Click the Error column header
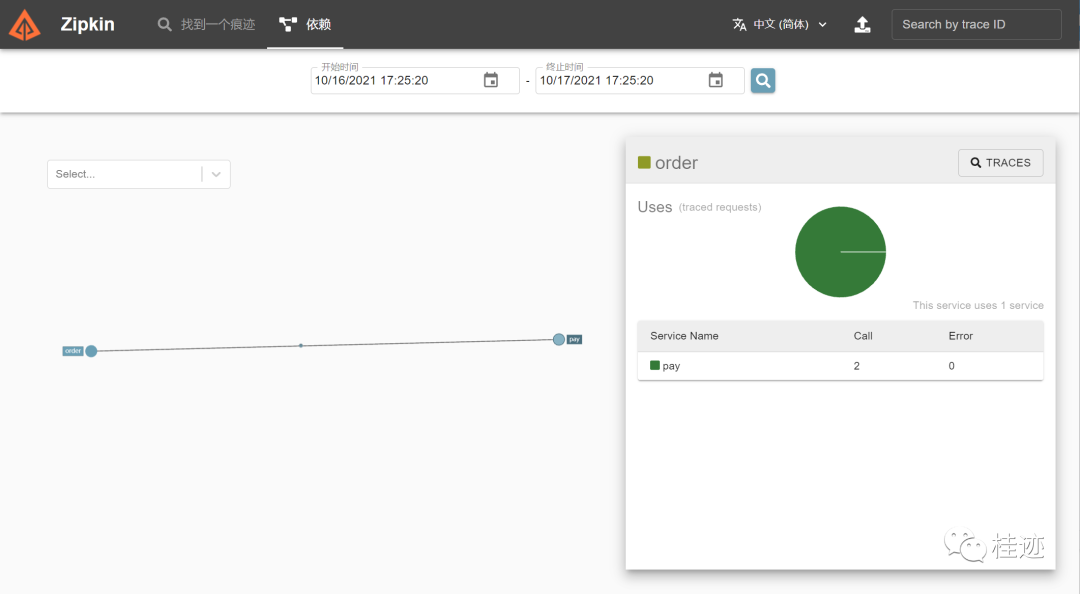The width and height of the screenshot is (1080, 594). (x=960, y=336)
